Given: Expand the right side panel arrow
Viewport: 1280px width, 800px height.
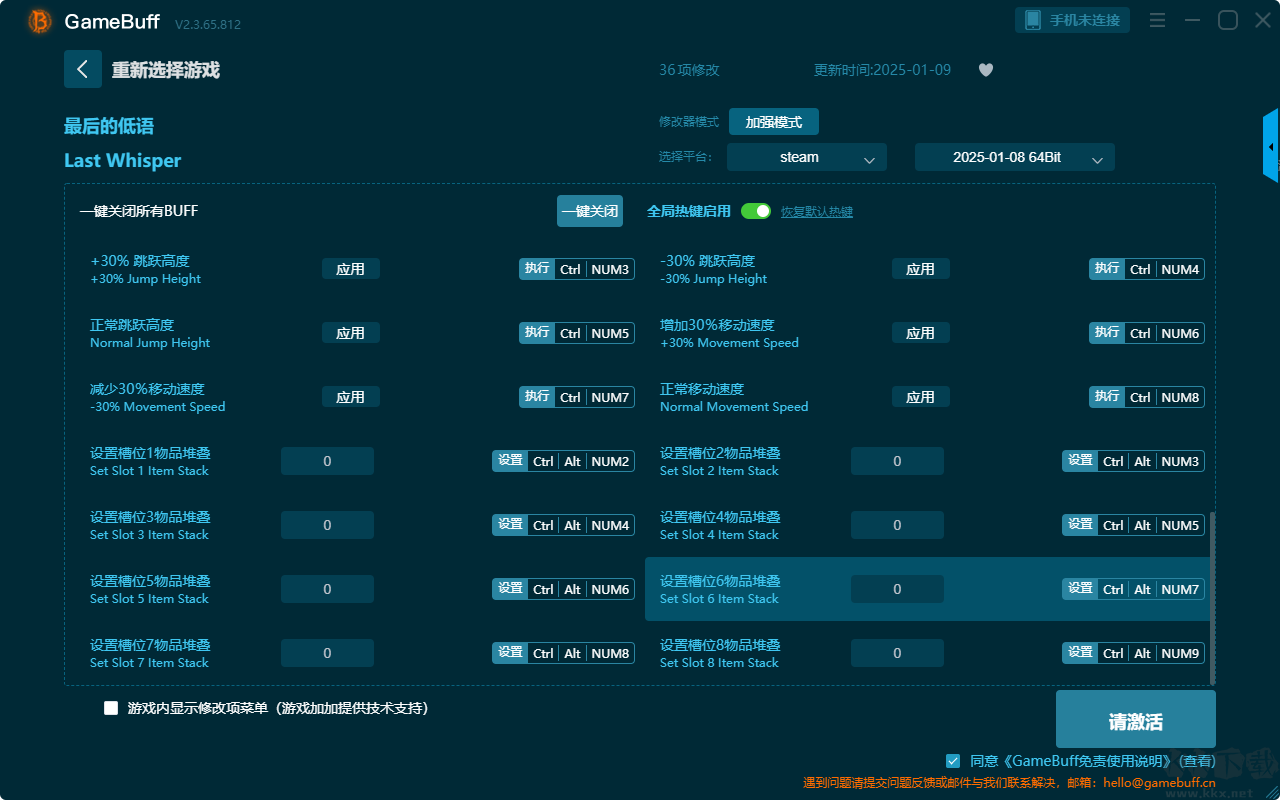Looking at the screenshot, I should click(x=1271, y=146).
